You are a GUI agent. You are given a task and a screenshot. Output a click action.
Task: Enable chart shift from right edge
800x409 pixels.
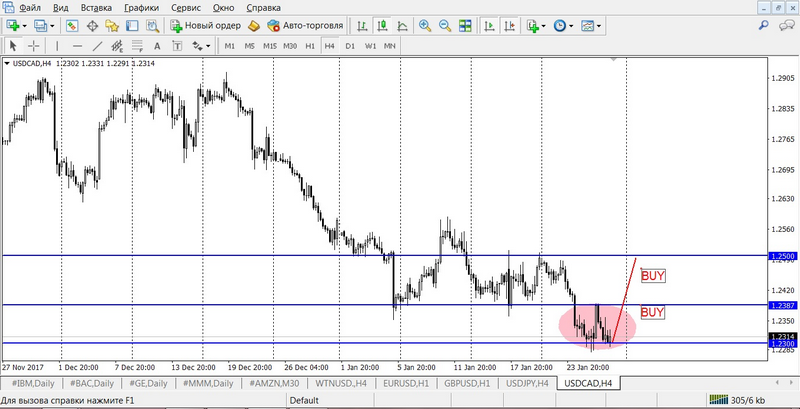[x=509, y=25]
